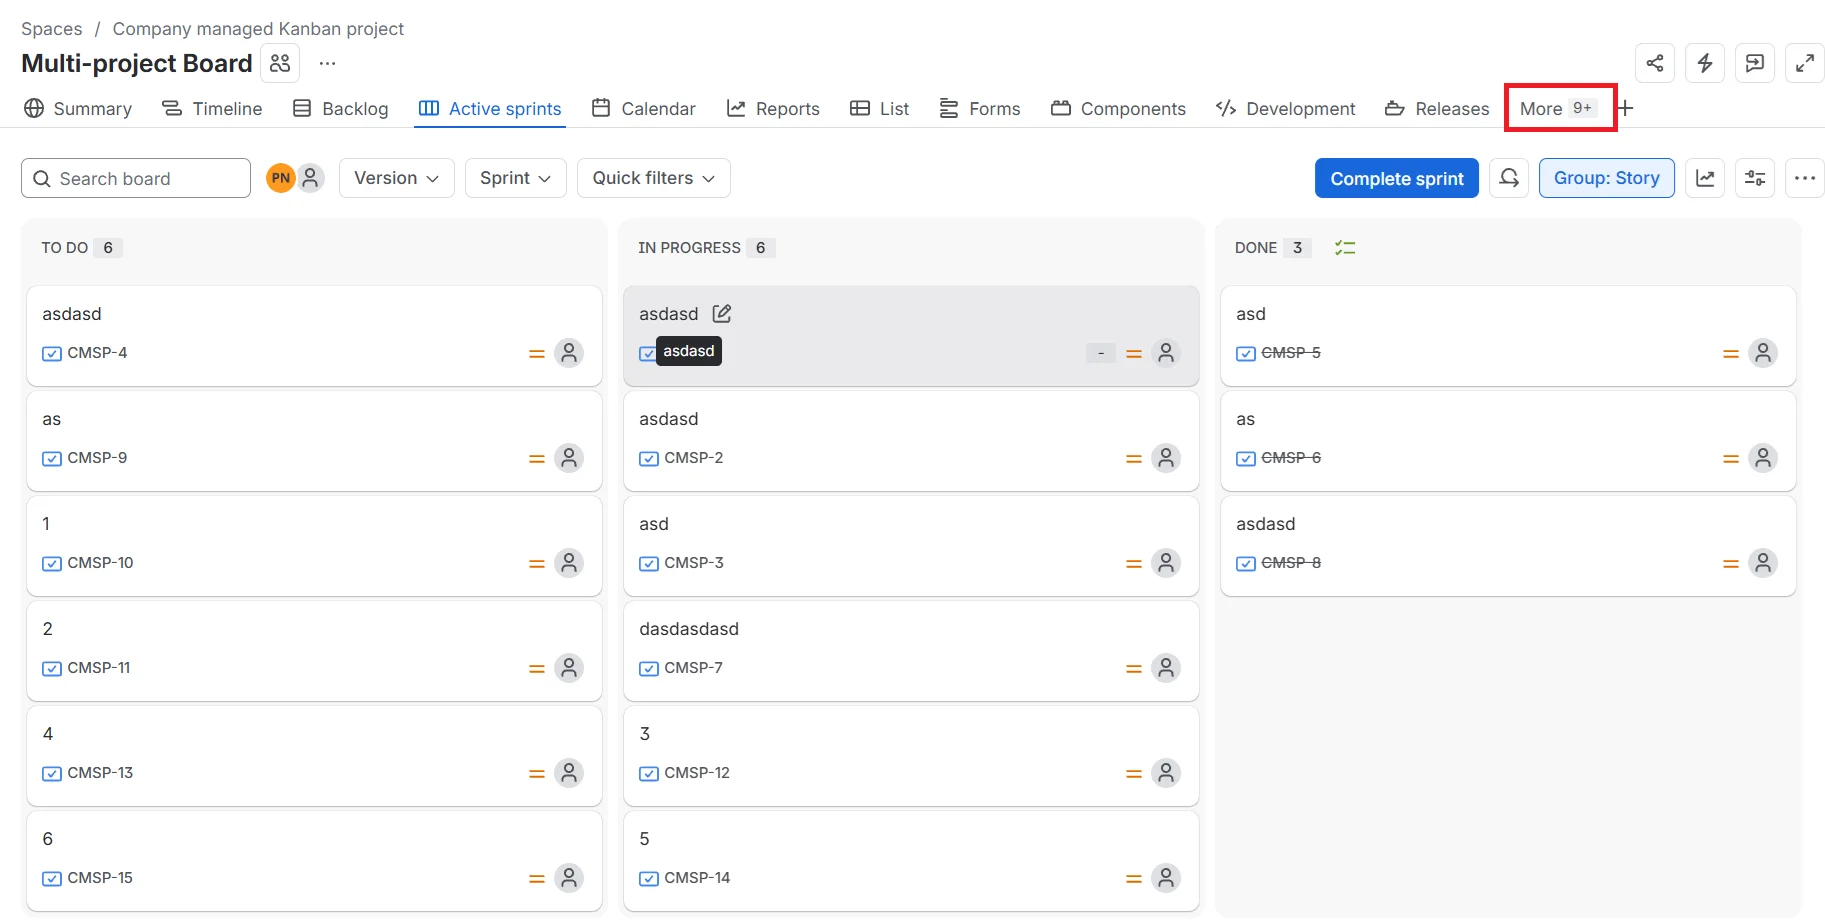Click the share icon in the header
Image resolution: width=1825 pixels, height=920 pixels.
[1655, 63]
